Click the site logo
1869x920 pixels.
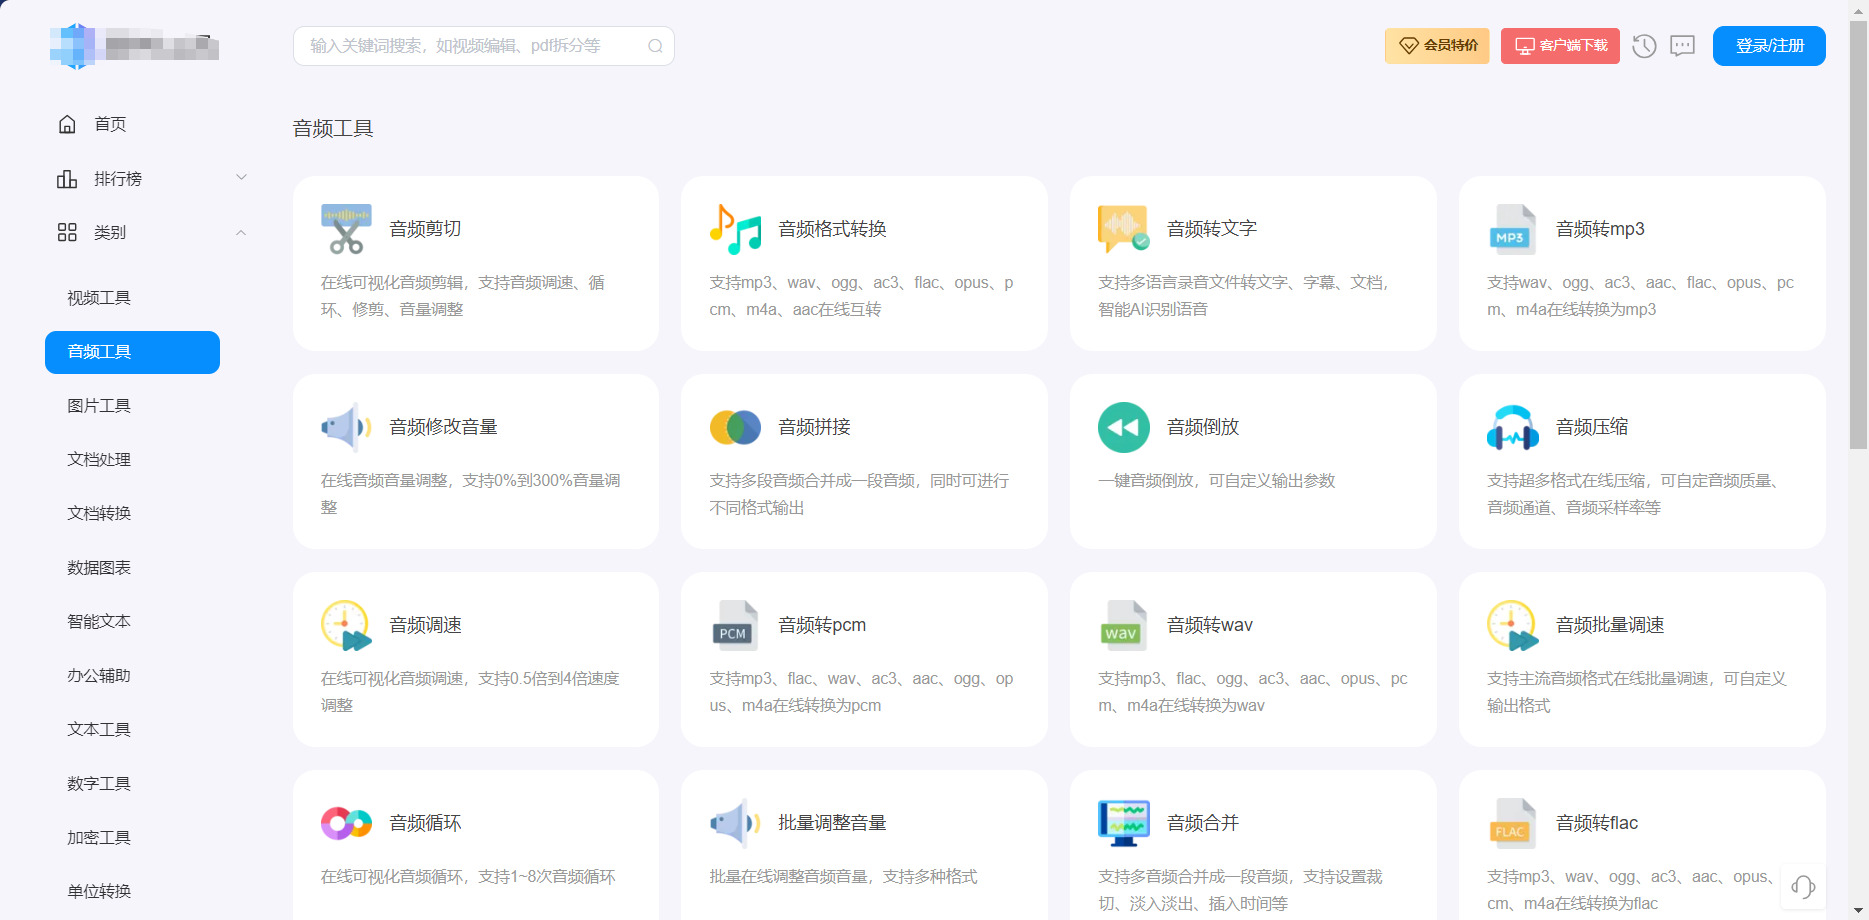[134, 46]
